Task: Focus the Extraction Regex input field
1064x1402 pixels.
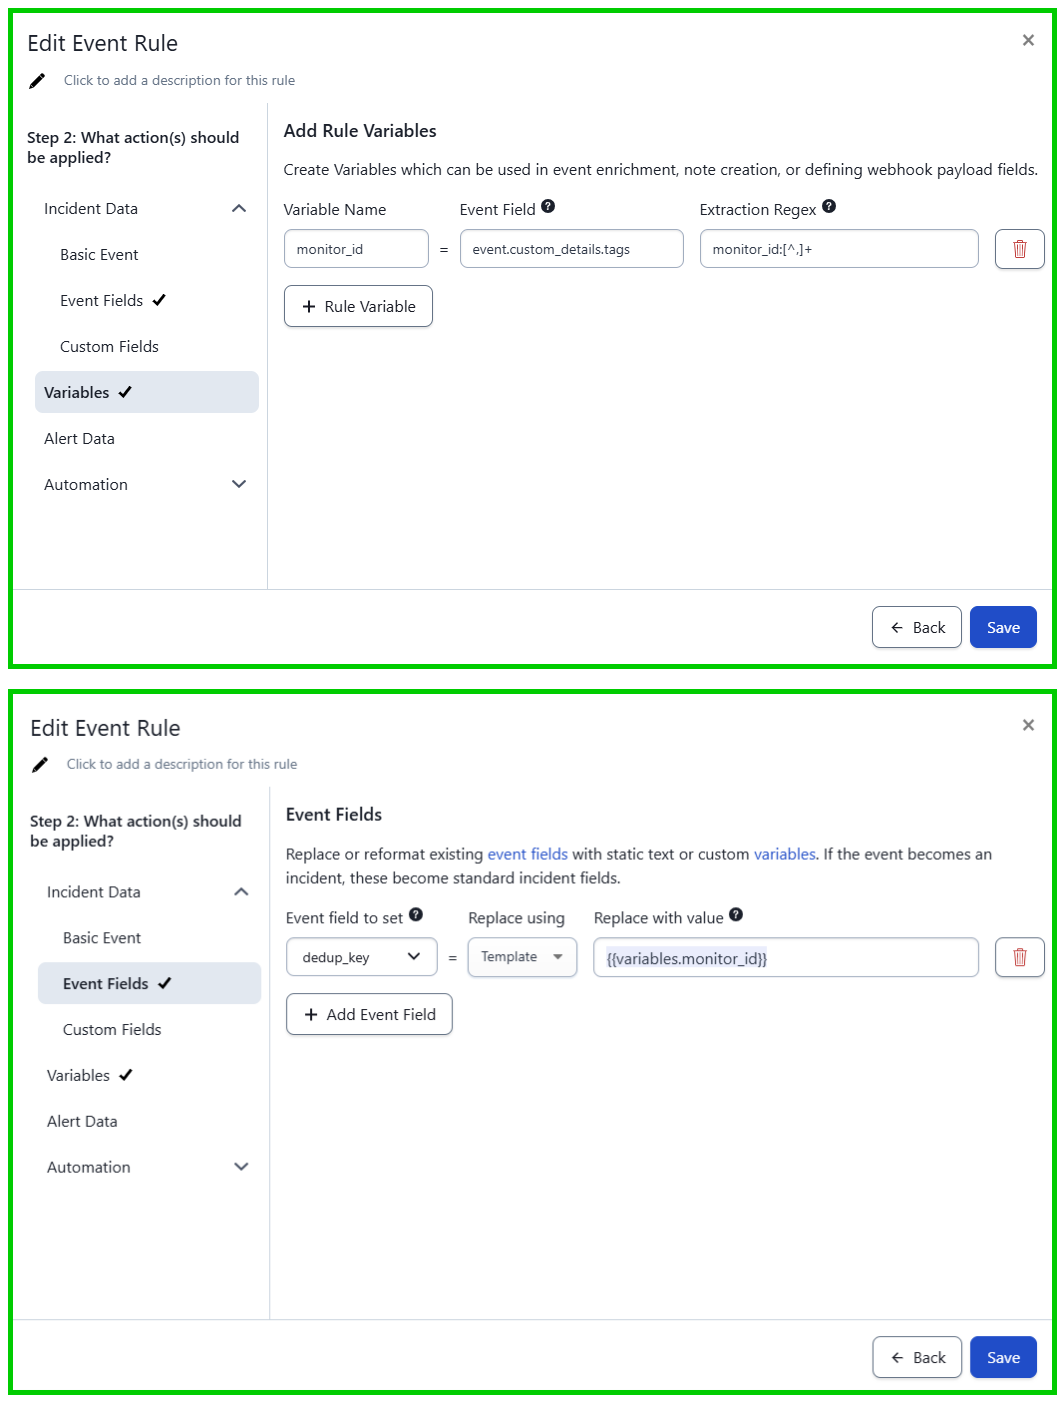Action: [x=839, y=249]
